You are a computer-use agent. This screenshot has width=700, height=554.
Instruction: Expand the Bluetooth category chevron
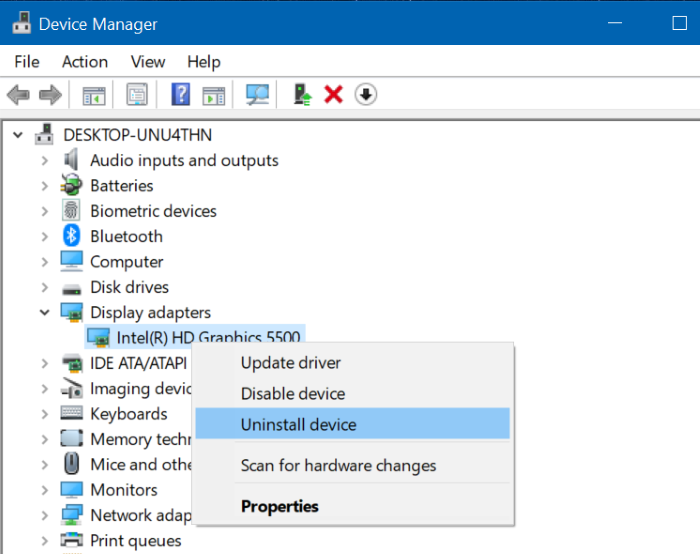point(44,236)
